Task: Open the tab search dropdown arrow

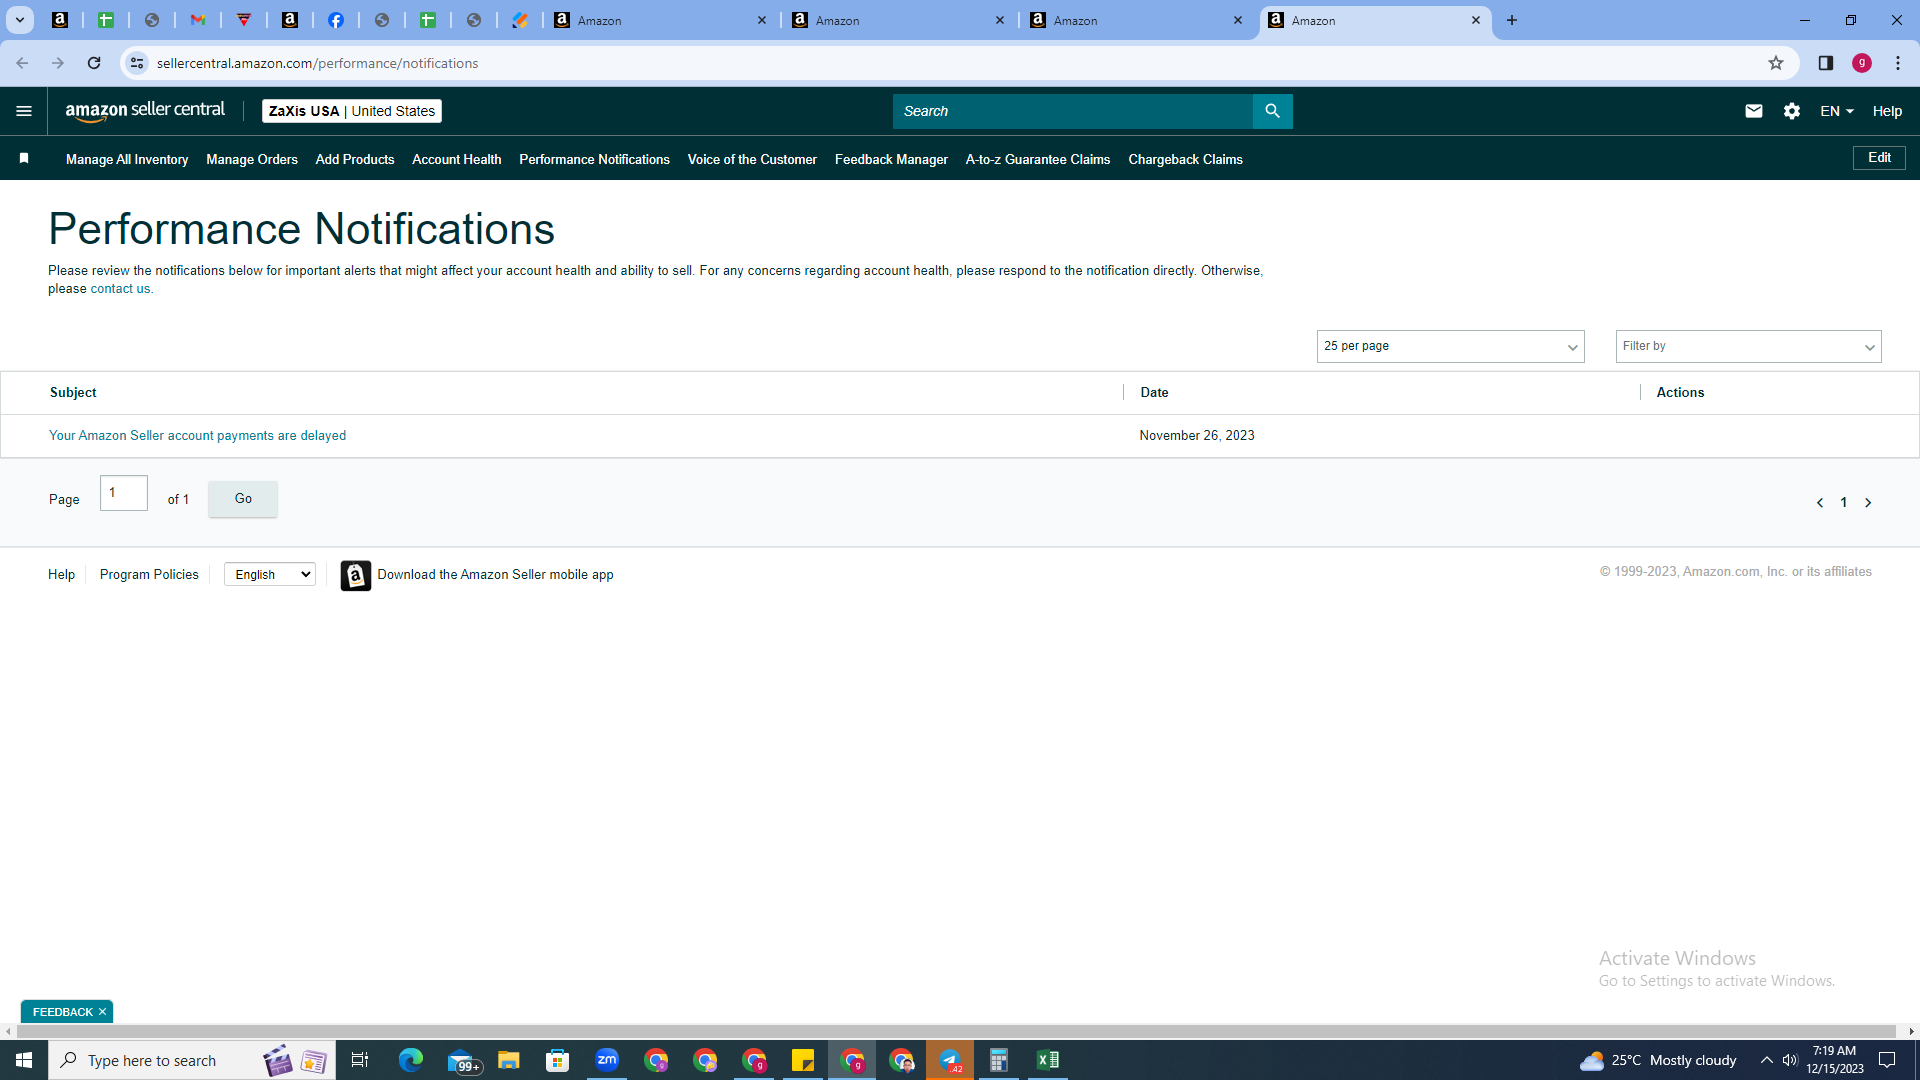Action: click(x=19, y=20)
